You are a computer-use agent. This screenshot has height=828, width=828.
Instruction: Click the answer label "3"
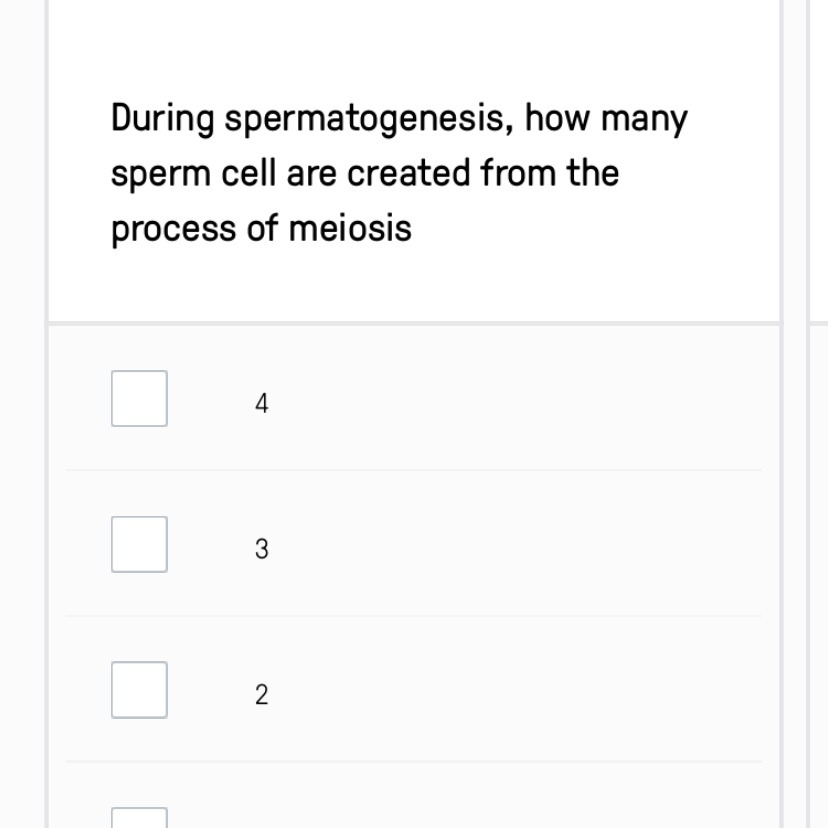262,549
